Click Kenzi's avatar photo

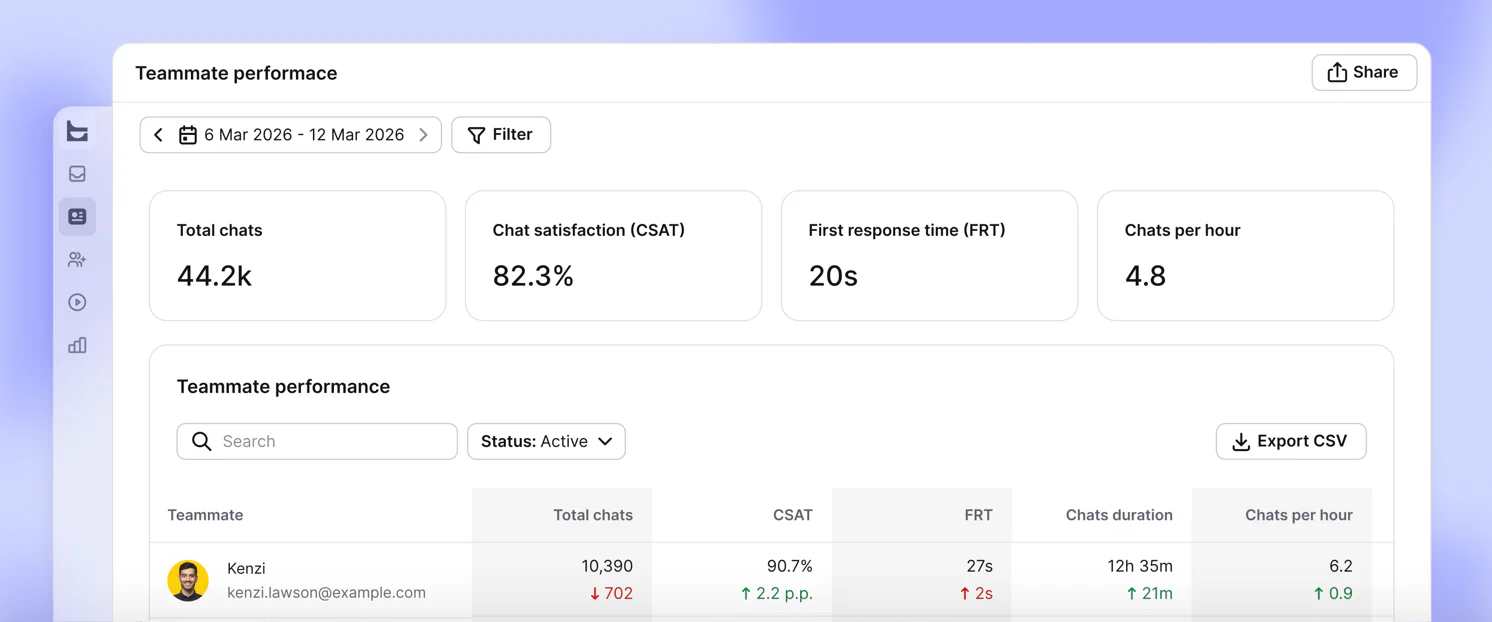point(188,581)
